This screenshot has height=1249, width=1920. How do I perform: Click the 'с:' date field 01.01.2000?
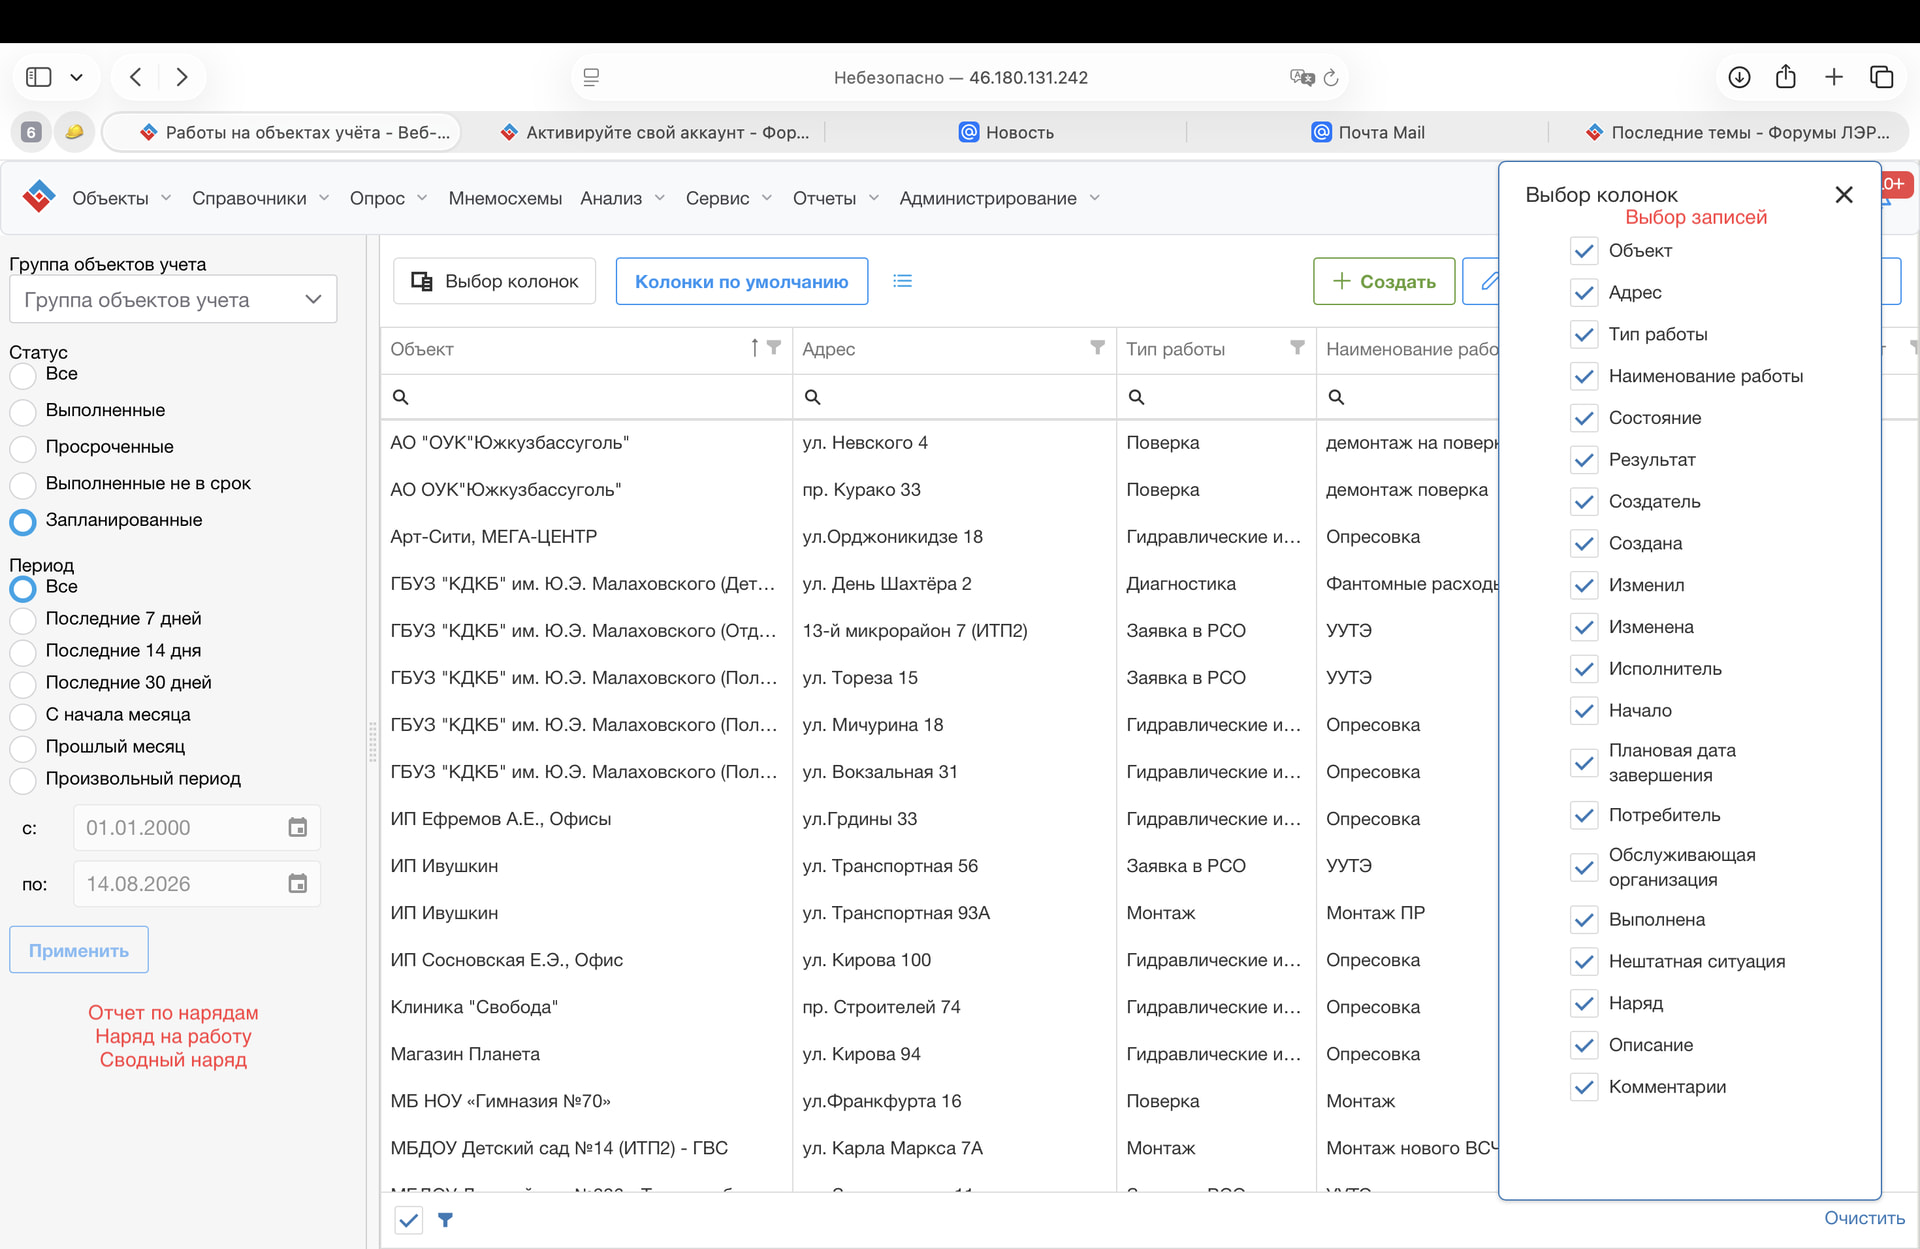point(197,828)
